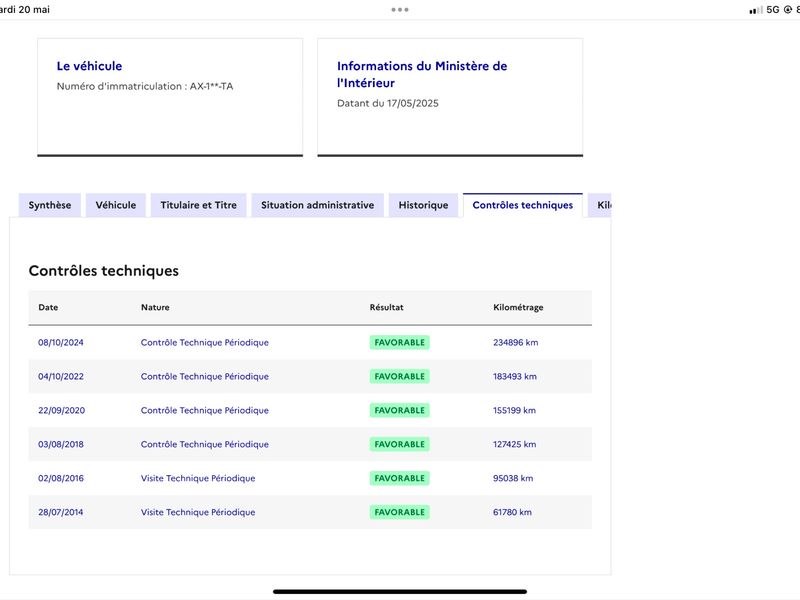800x600 pixels.
Task: Click the FAVORABLE badge for 28/07/2014
Action: pyautogui.click(x=399, y=512)
